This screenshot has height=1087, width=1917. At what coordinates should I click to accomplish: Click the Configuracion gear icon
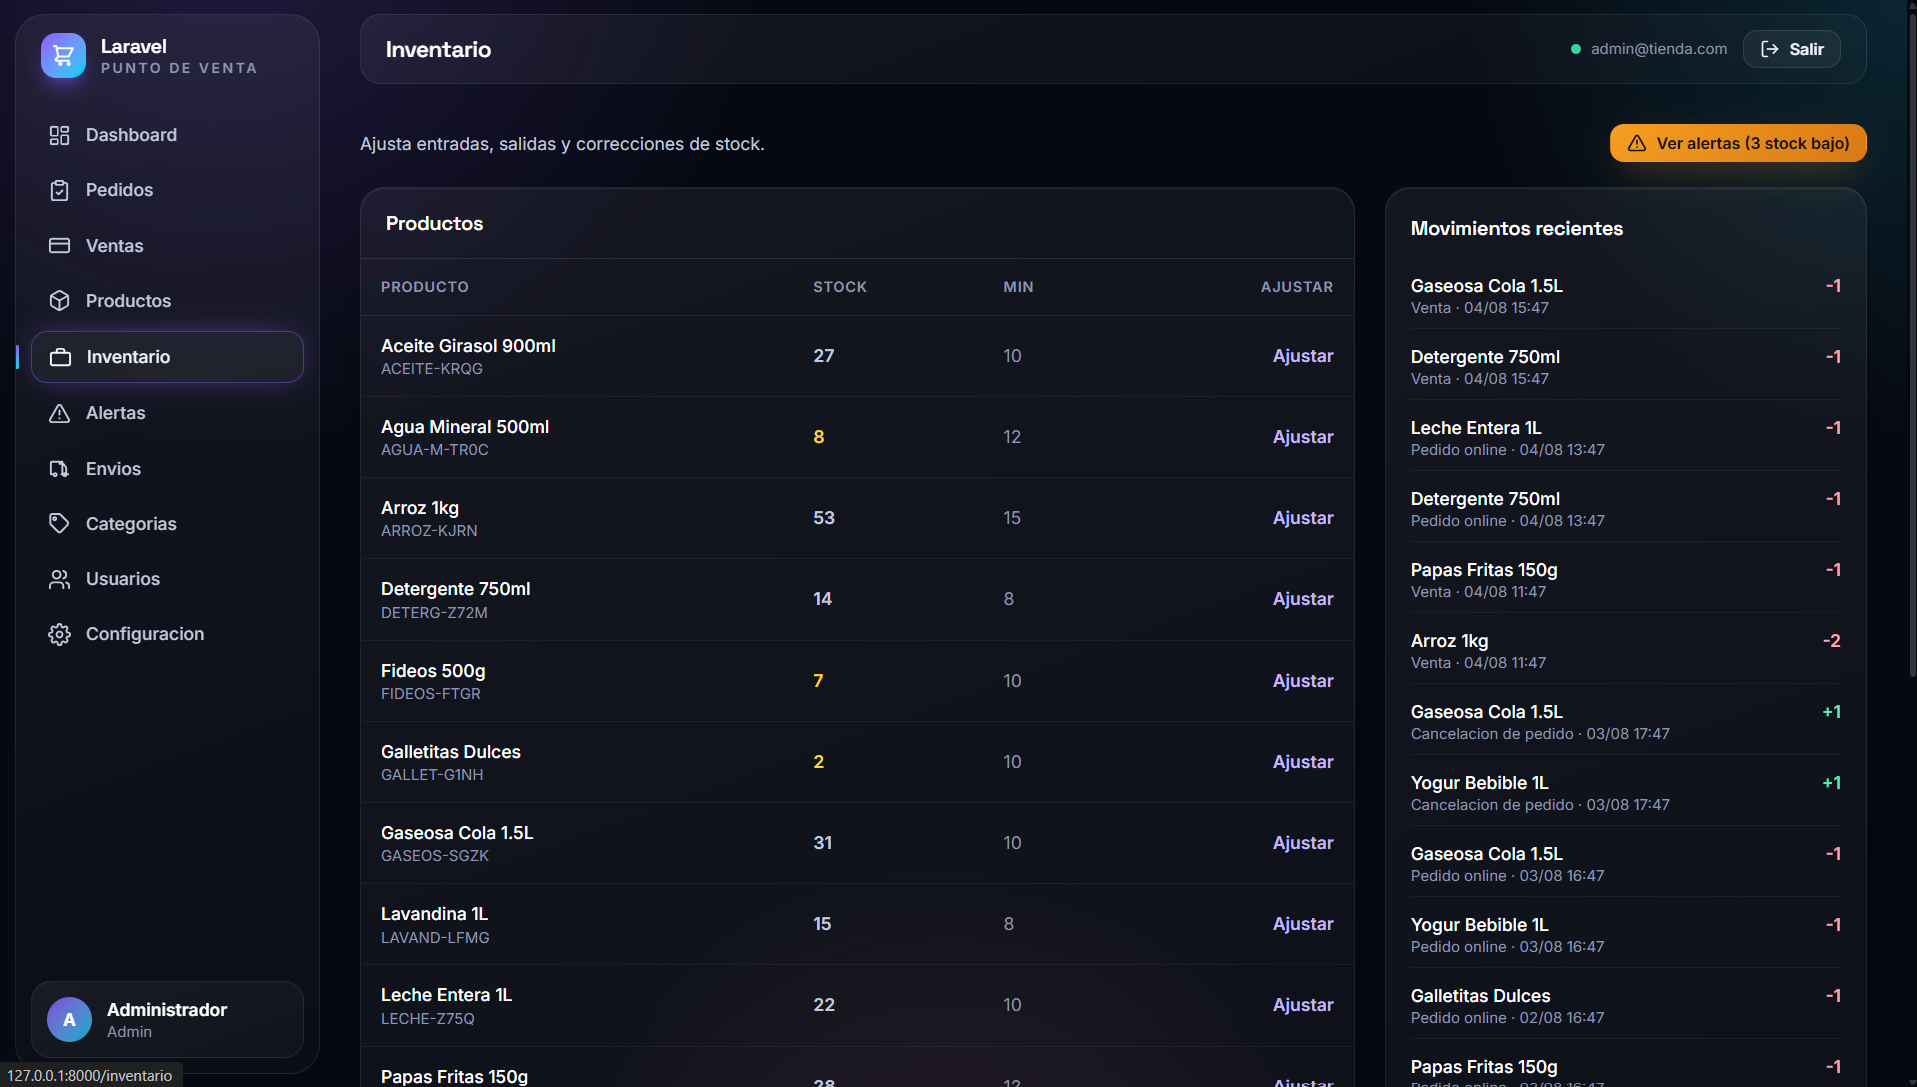click(x=60, y=634)
